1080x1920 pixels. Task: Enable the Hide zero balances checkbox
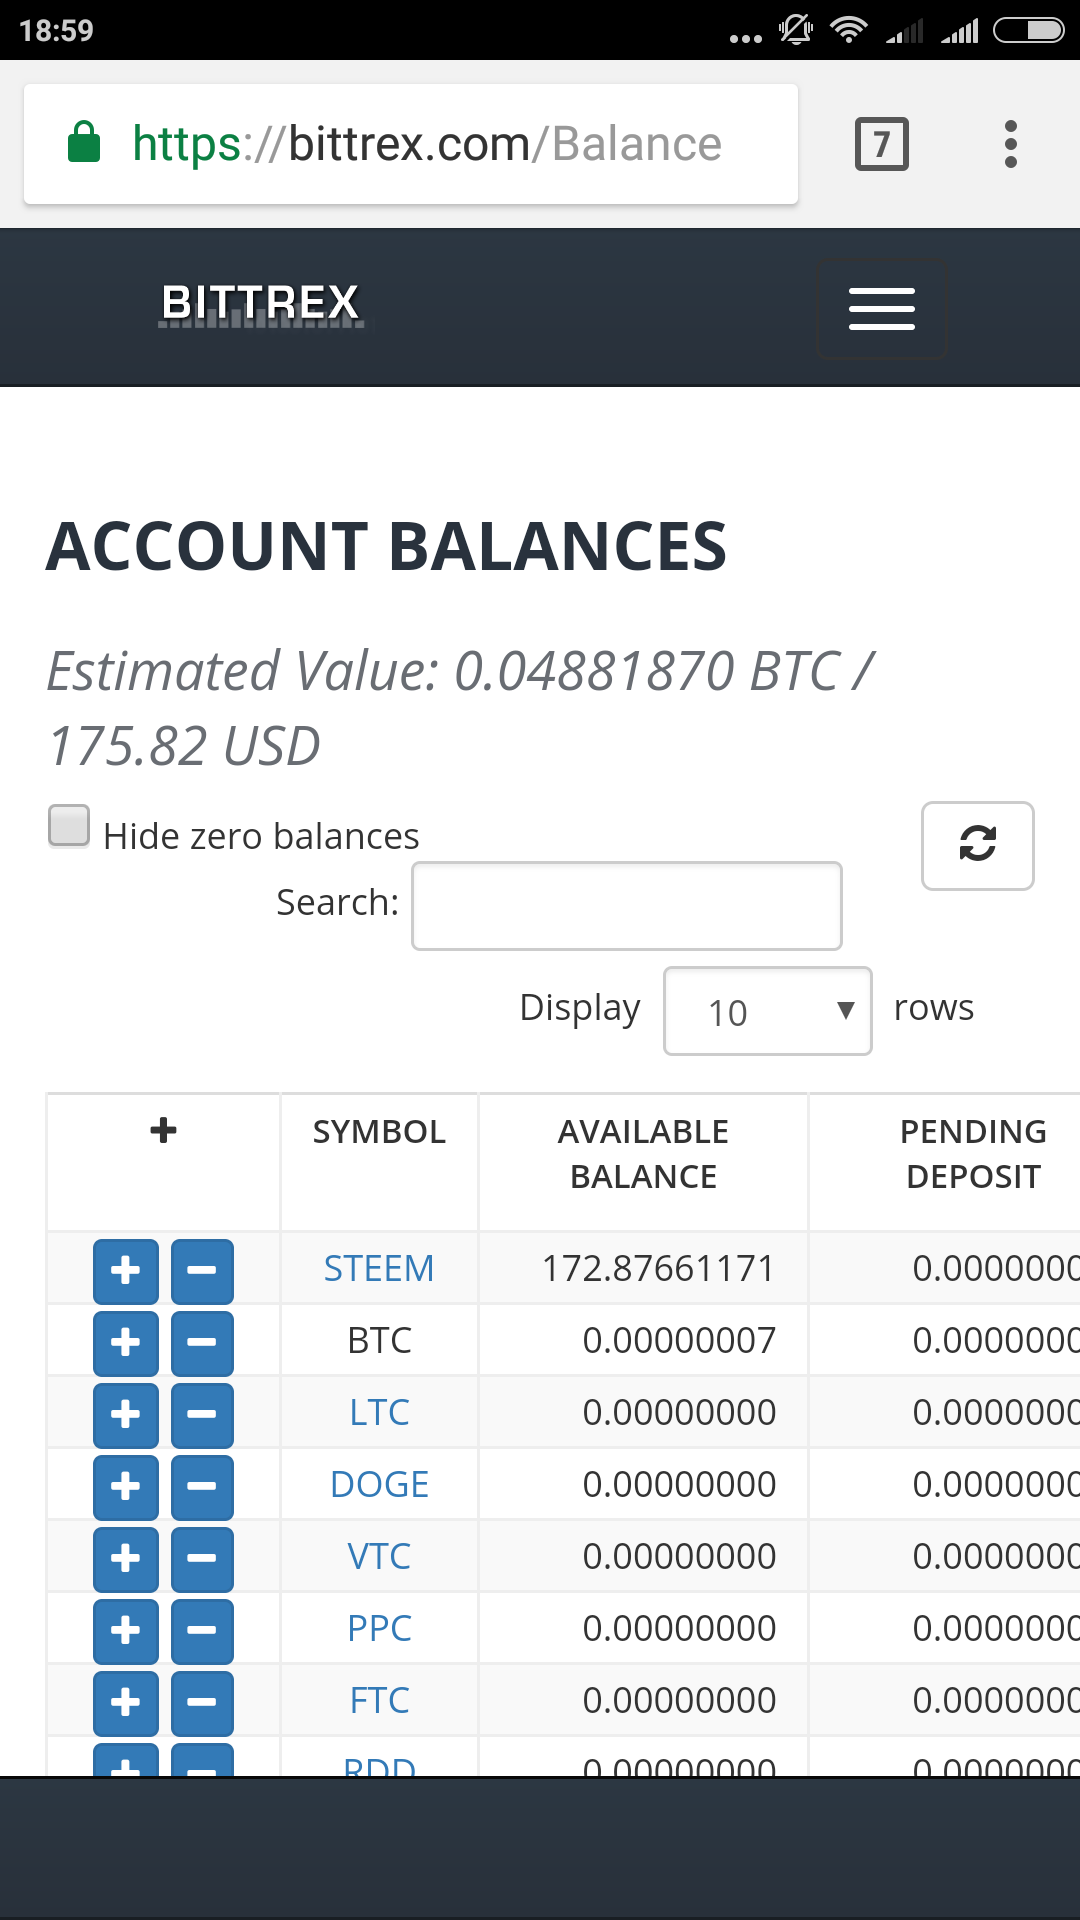[x=69, y=826]
